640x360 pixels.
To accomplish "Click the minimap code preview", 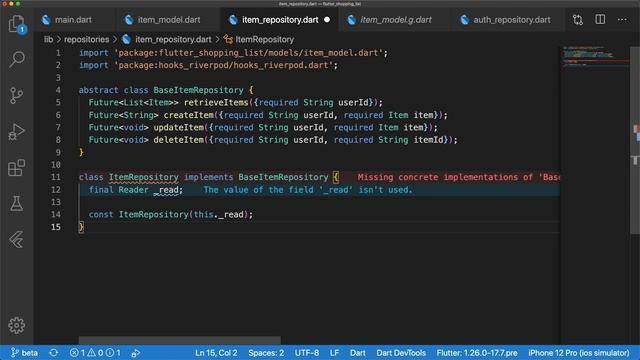I will point(595,56).
